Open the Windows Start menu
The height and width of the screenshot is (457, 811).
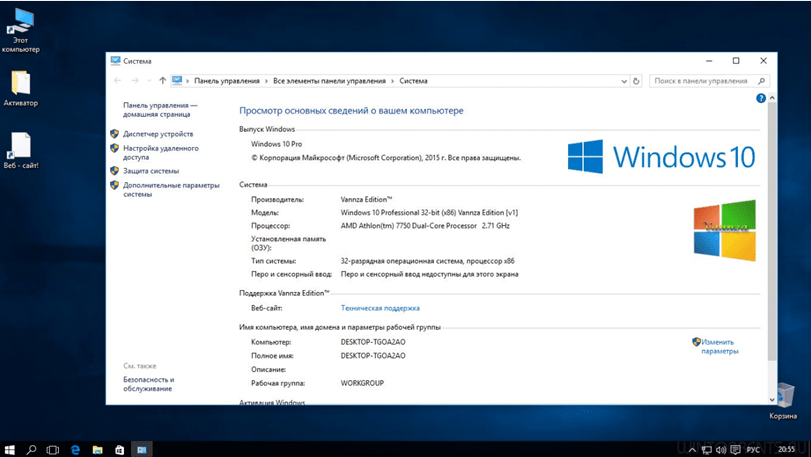click(x=10, y=449)
